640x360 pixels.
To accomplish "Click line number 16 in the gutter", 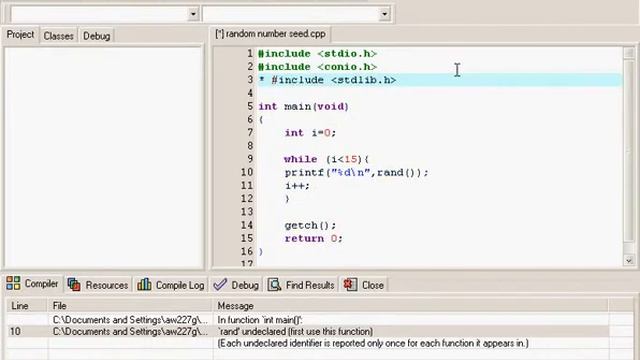I will [247, 251].
